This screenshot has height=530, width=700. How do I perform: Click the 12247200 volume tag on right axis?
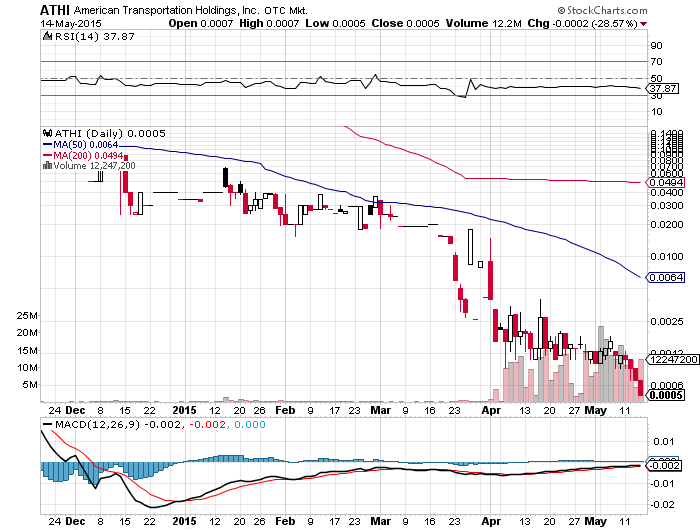coord(673,359)
